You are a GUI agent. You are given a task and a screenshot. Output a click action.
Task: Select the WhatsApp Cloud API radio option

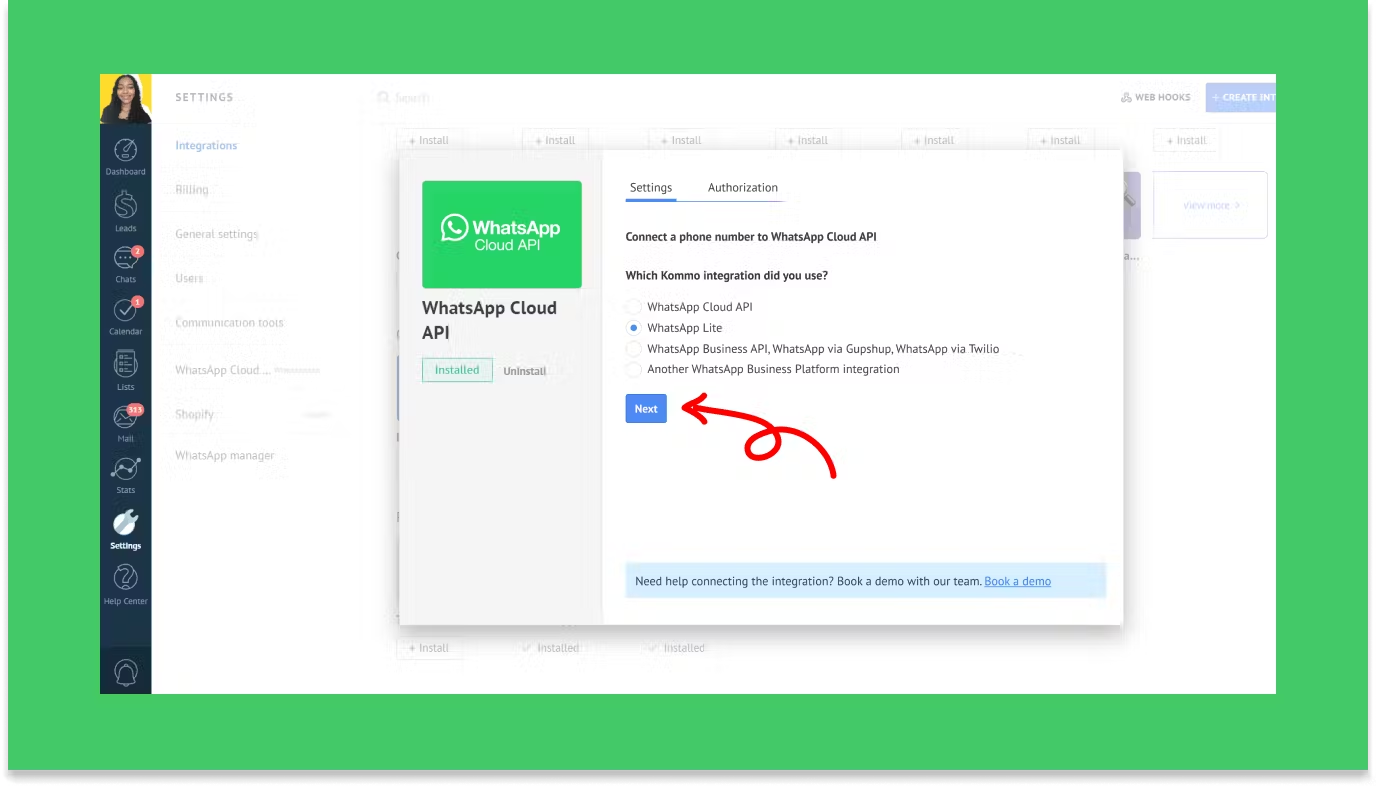[633, 307]
